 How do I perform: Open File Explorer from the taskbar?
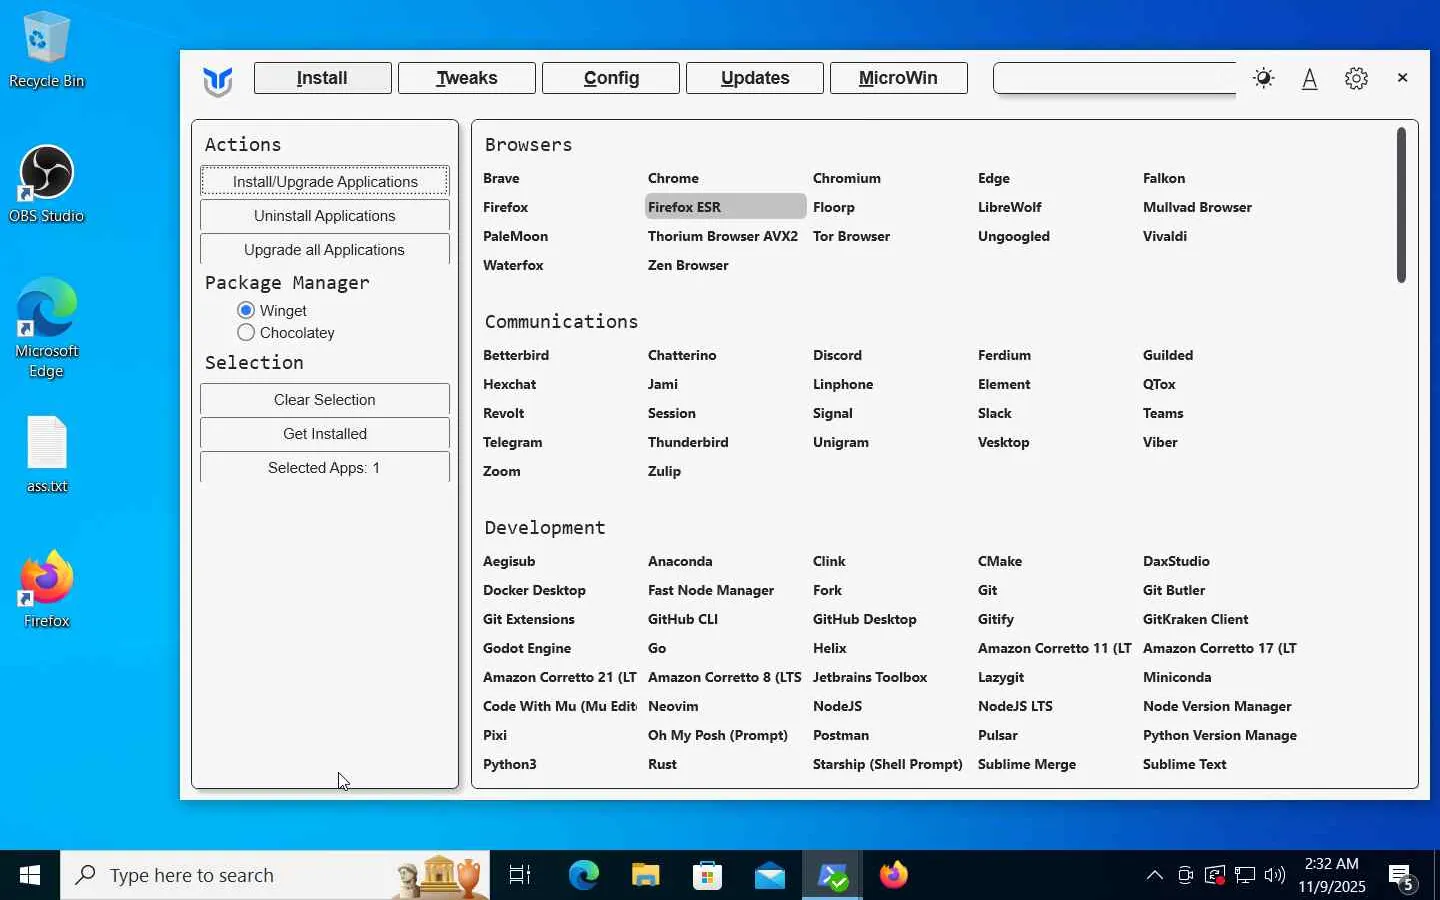(646, 875)
